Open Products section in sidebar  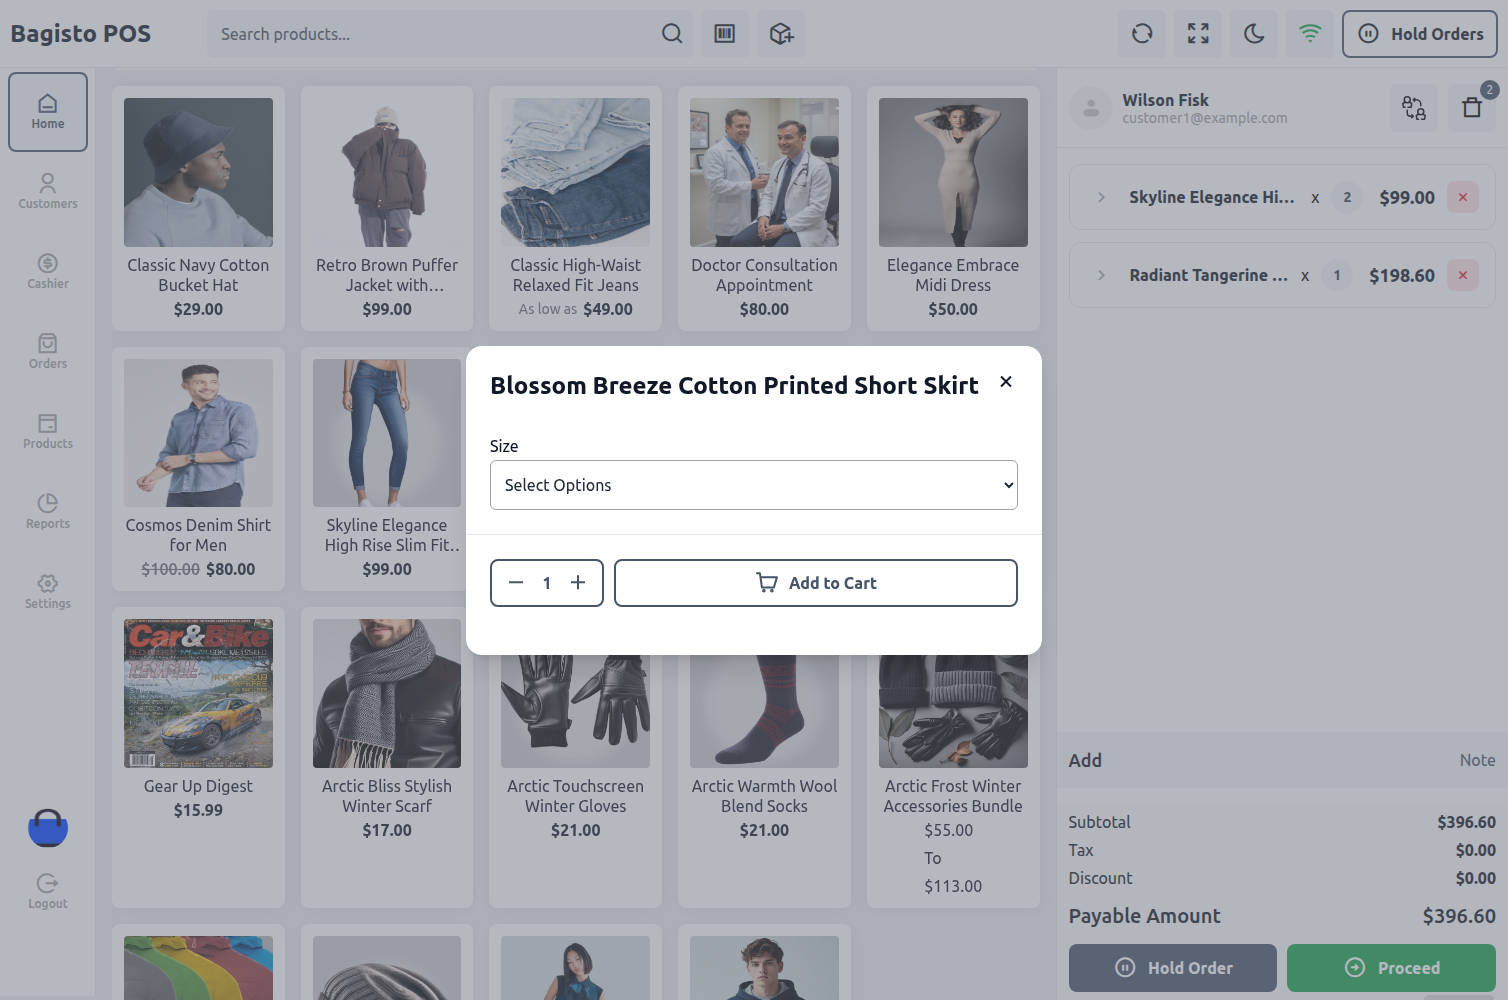48,432
